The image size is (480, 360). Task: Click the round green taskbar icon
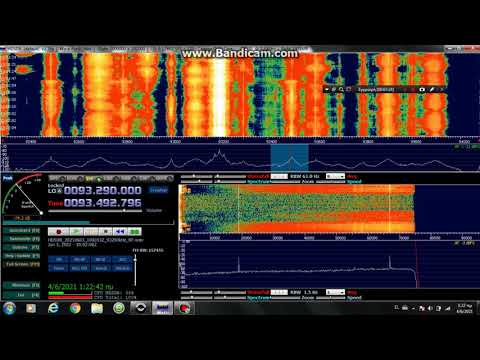coord(119,308)
